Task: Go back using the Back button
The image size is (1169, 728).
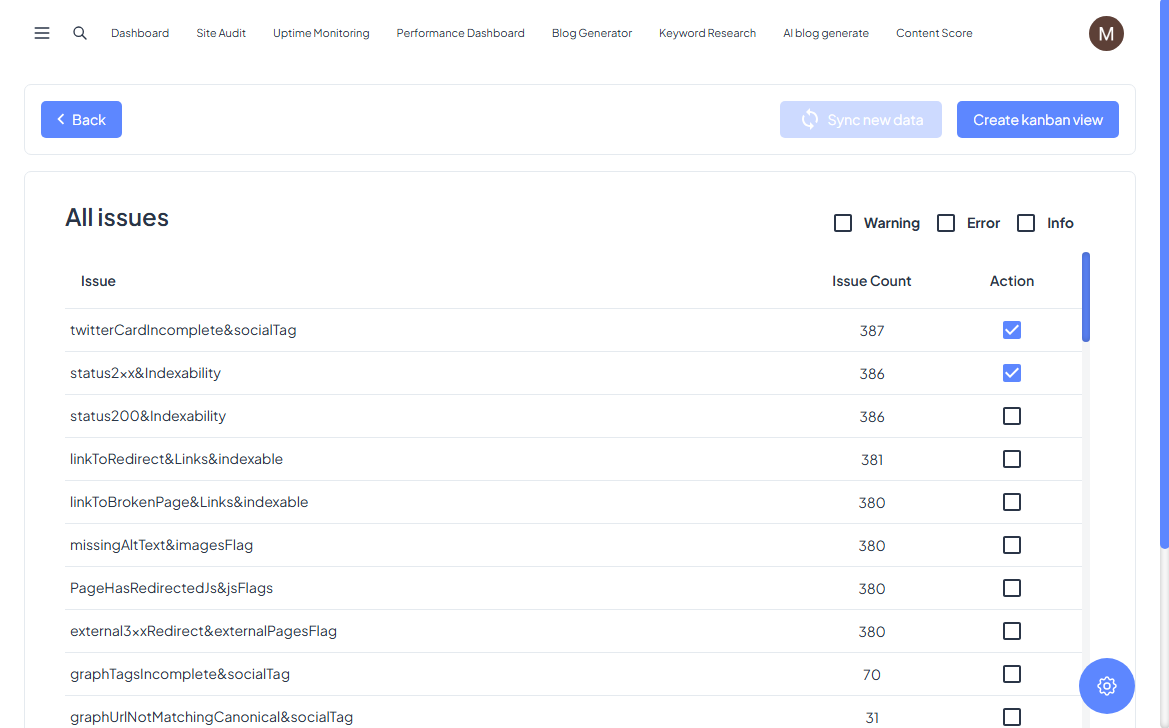Action: point(81,120)
